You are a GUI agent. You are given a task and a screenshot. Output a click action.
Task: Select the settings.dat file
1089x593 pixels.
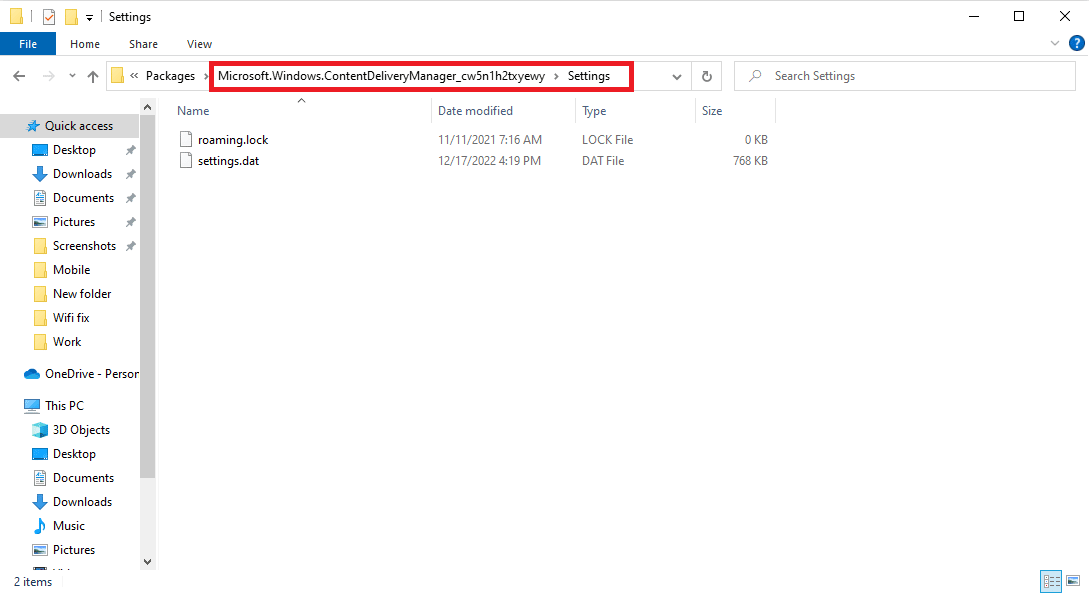click(228, 160)
